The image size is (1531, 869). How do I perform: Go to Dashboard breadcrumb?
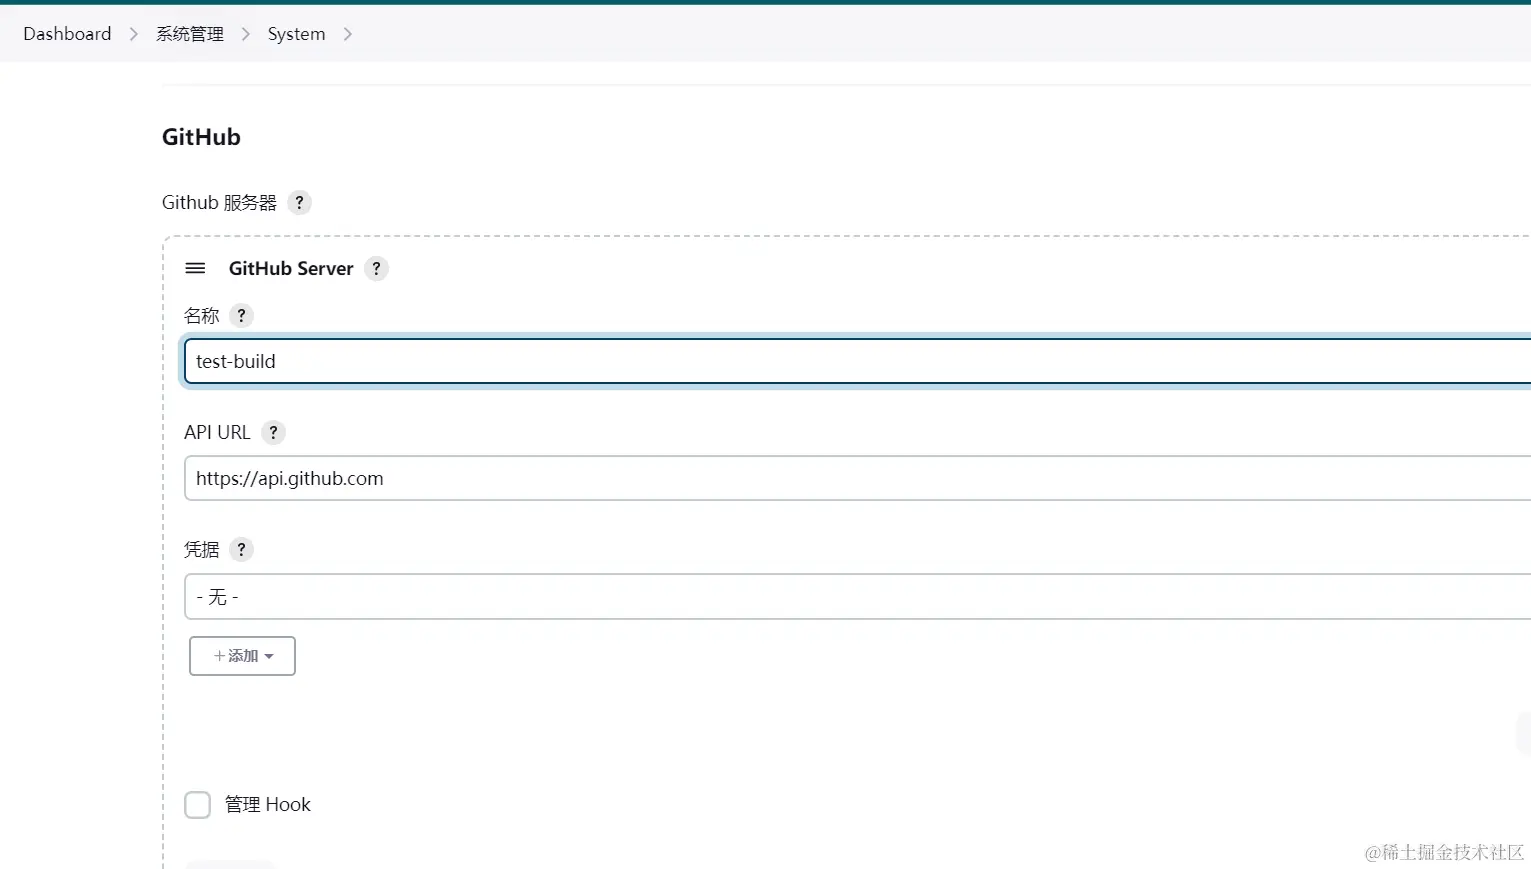pos(67,34)
